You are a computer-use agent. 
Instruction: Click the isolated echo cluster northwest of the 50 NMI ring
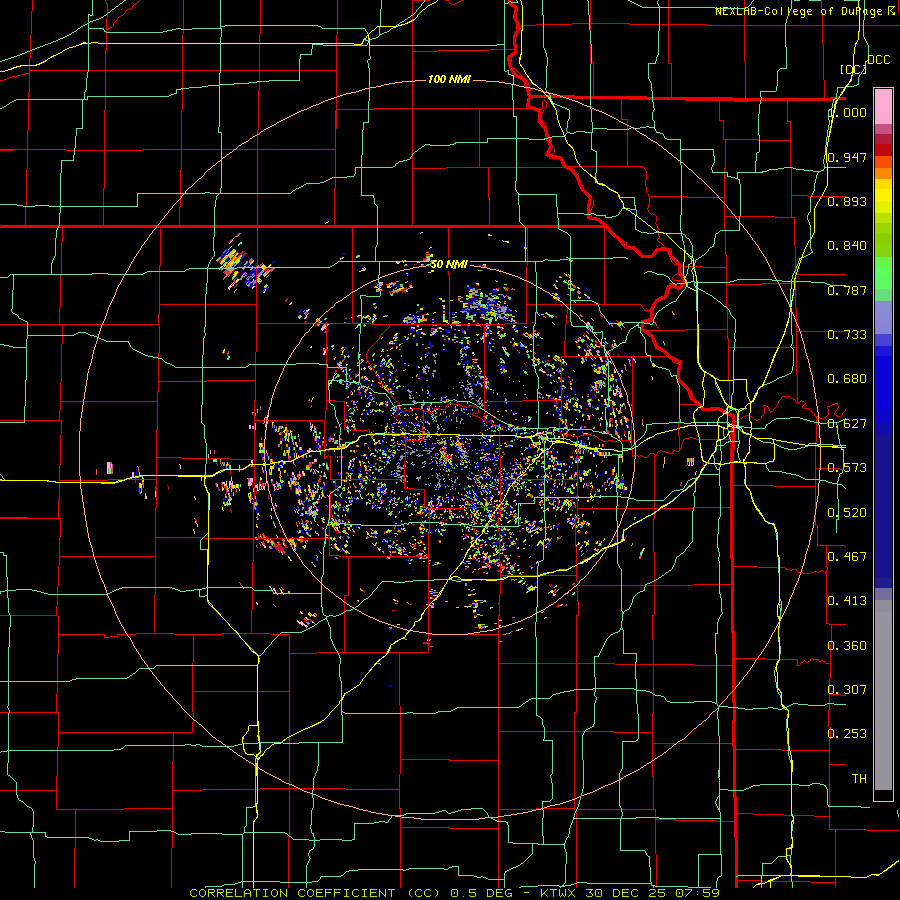[246, 266]
